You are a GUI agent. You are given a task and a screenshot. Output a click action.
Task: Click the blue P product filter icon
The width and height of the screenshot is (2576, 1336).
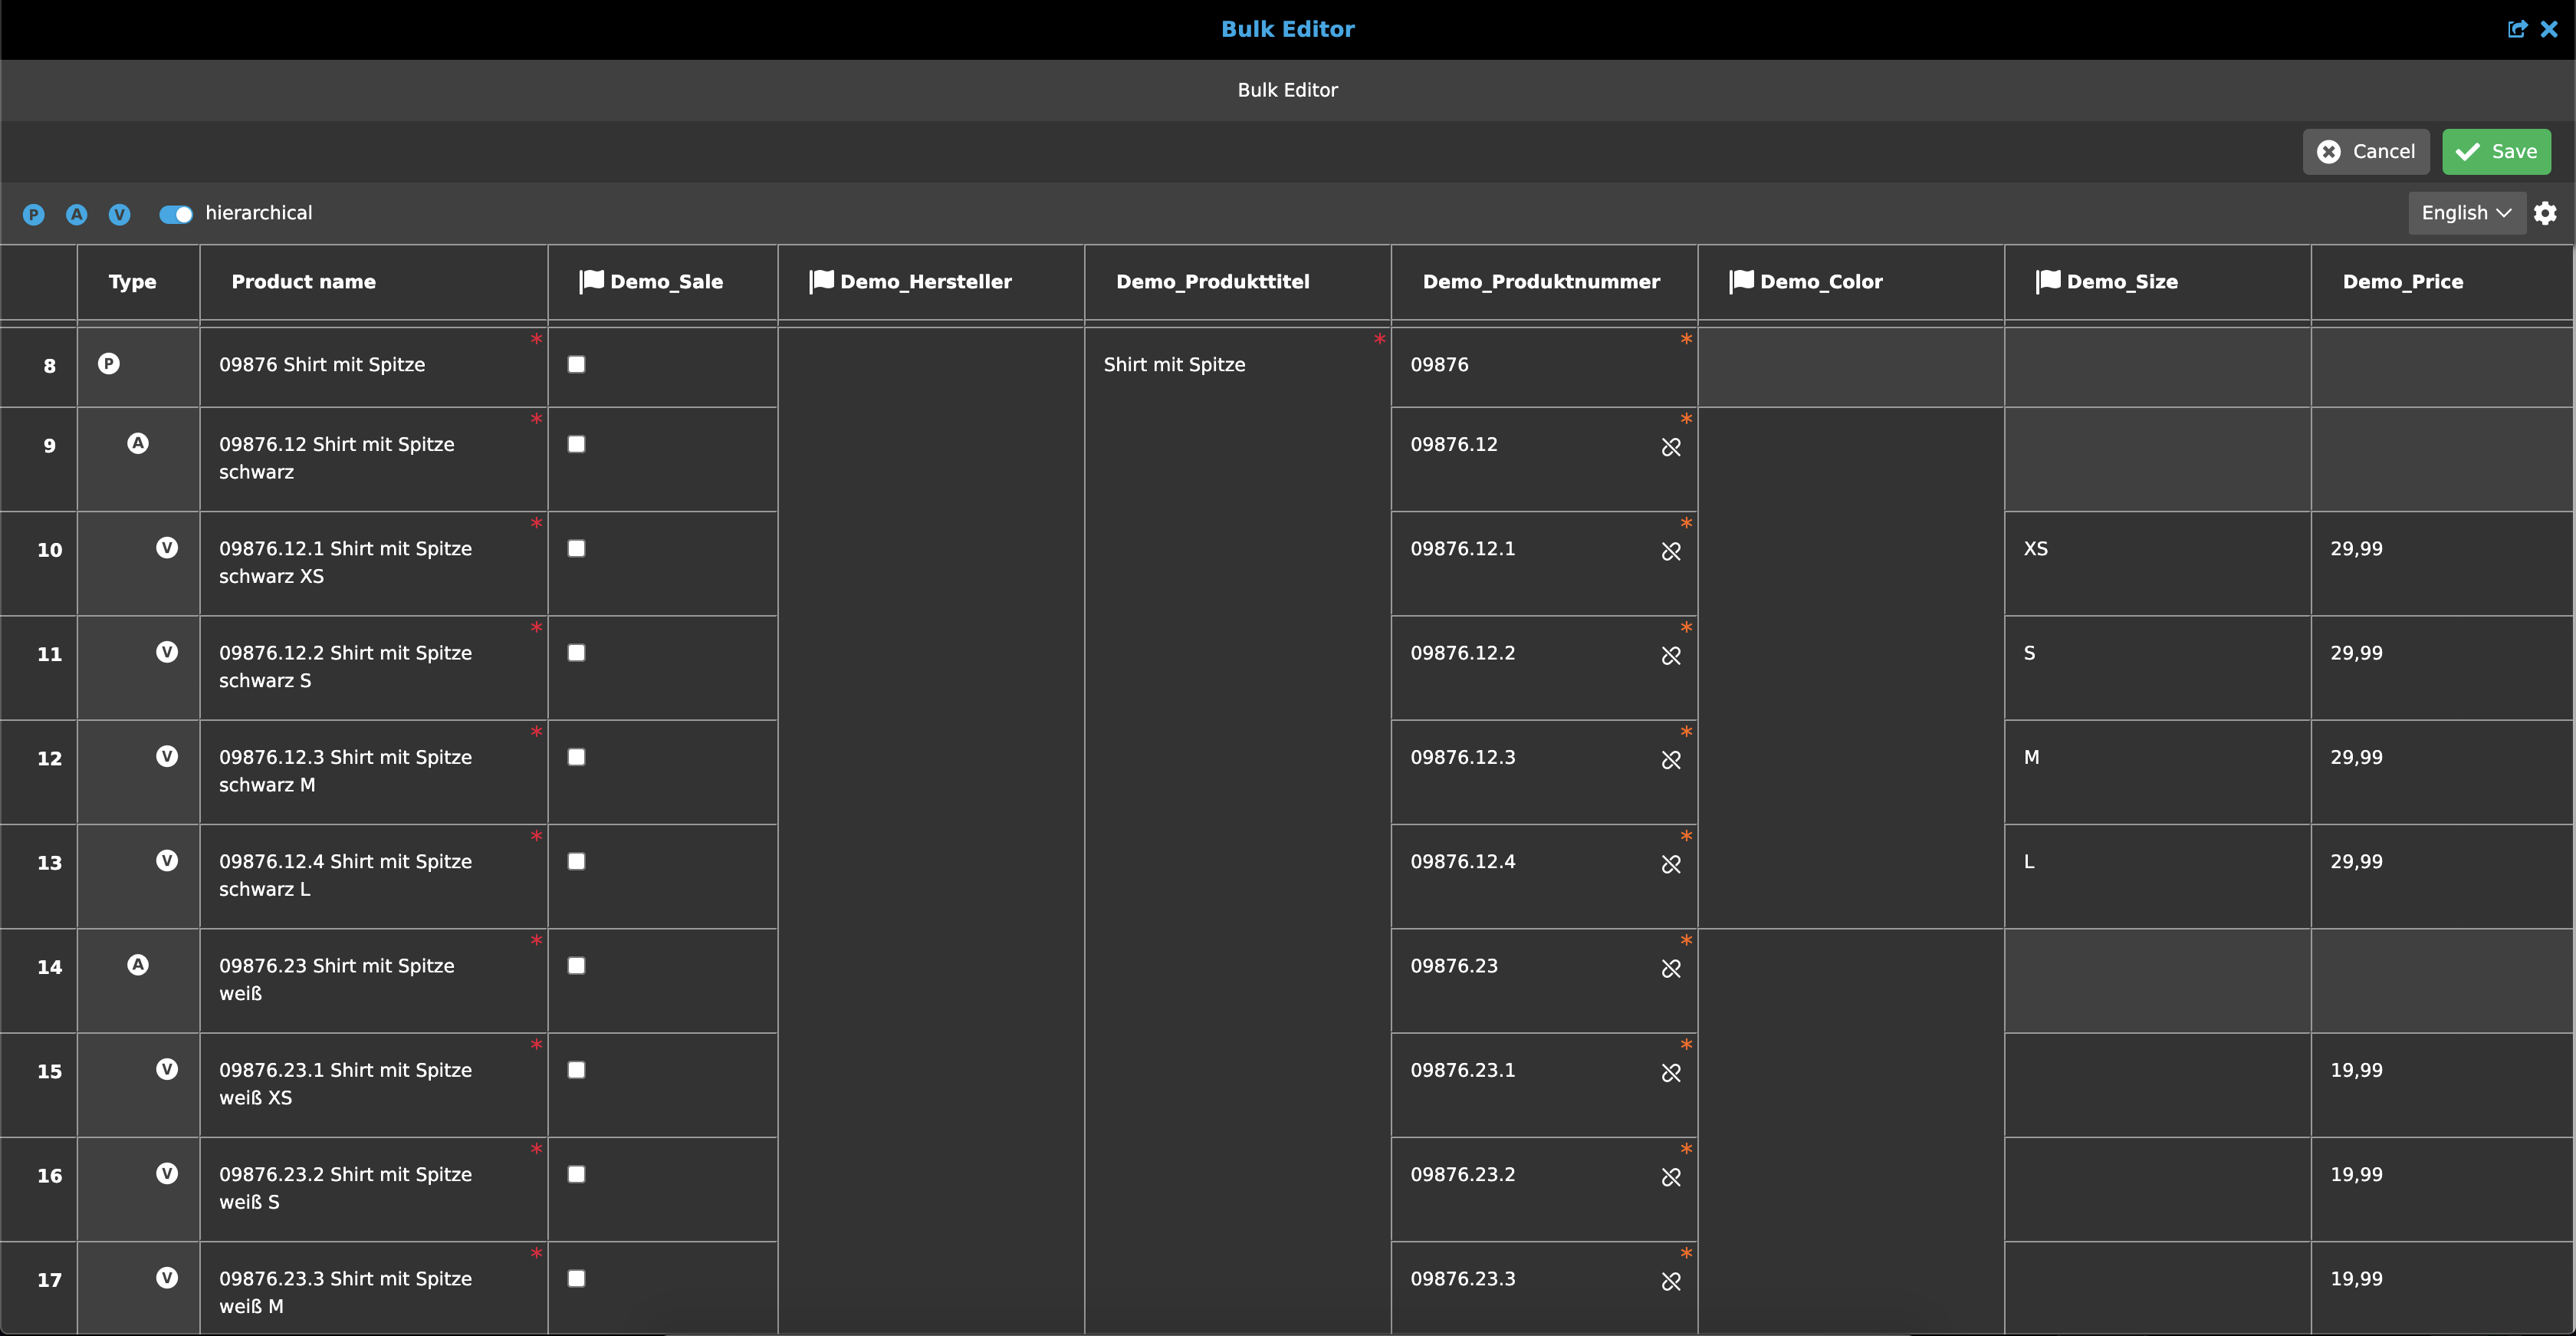34,214
